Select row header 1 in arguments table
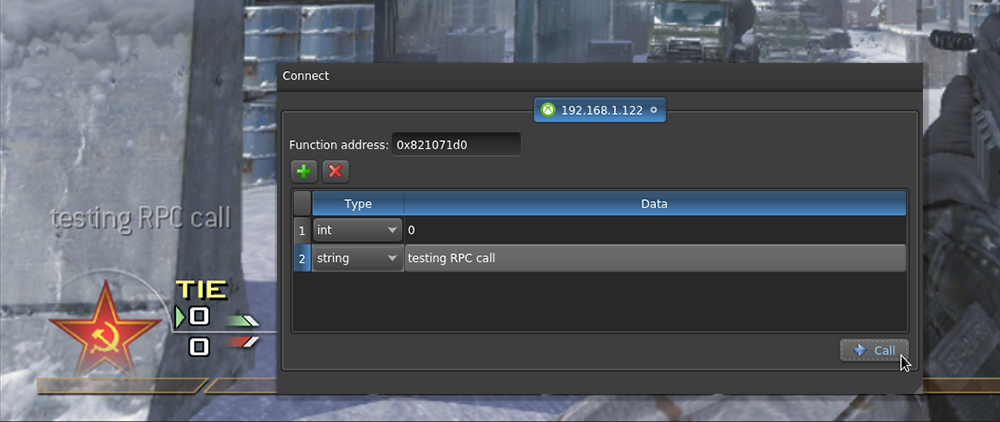This screenshot has height=422, width=1000. 302,231
